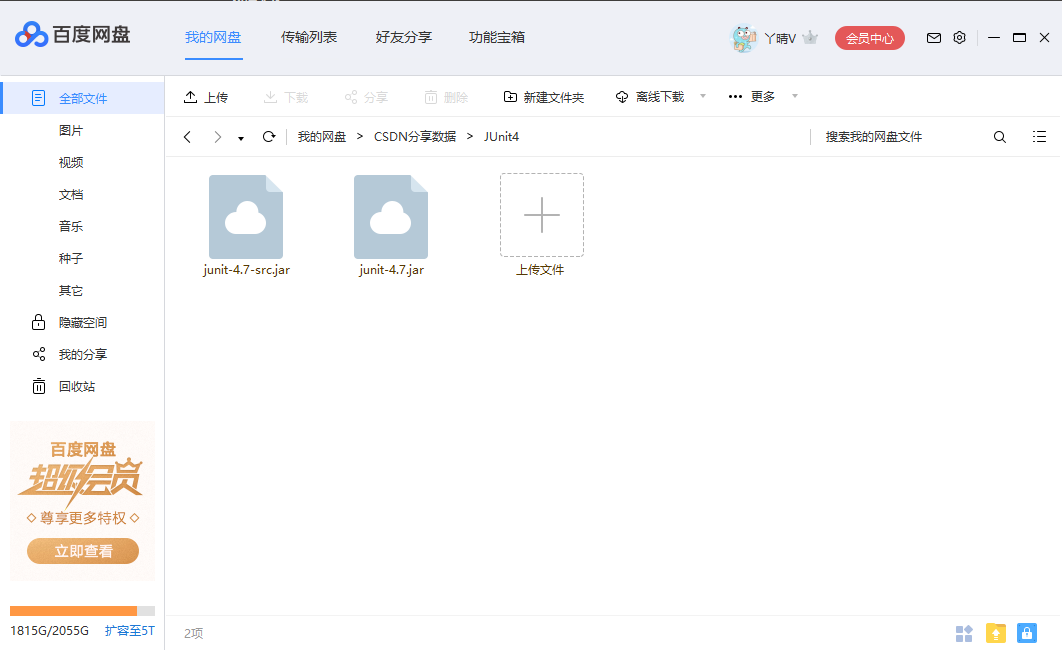Open 隐藏空间 hidden space
This screenshot has width=1062, height=650.
click(x=70, y=323)
